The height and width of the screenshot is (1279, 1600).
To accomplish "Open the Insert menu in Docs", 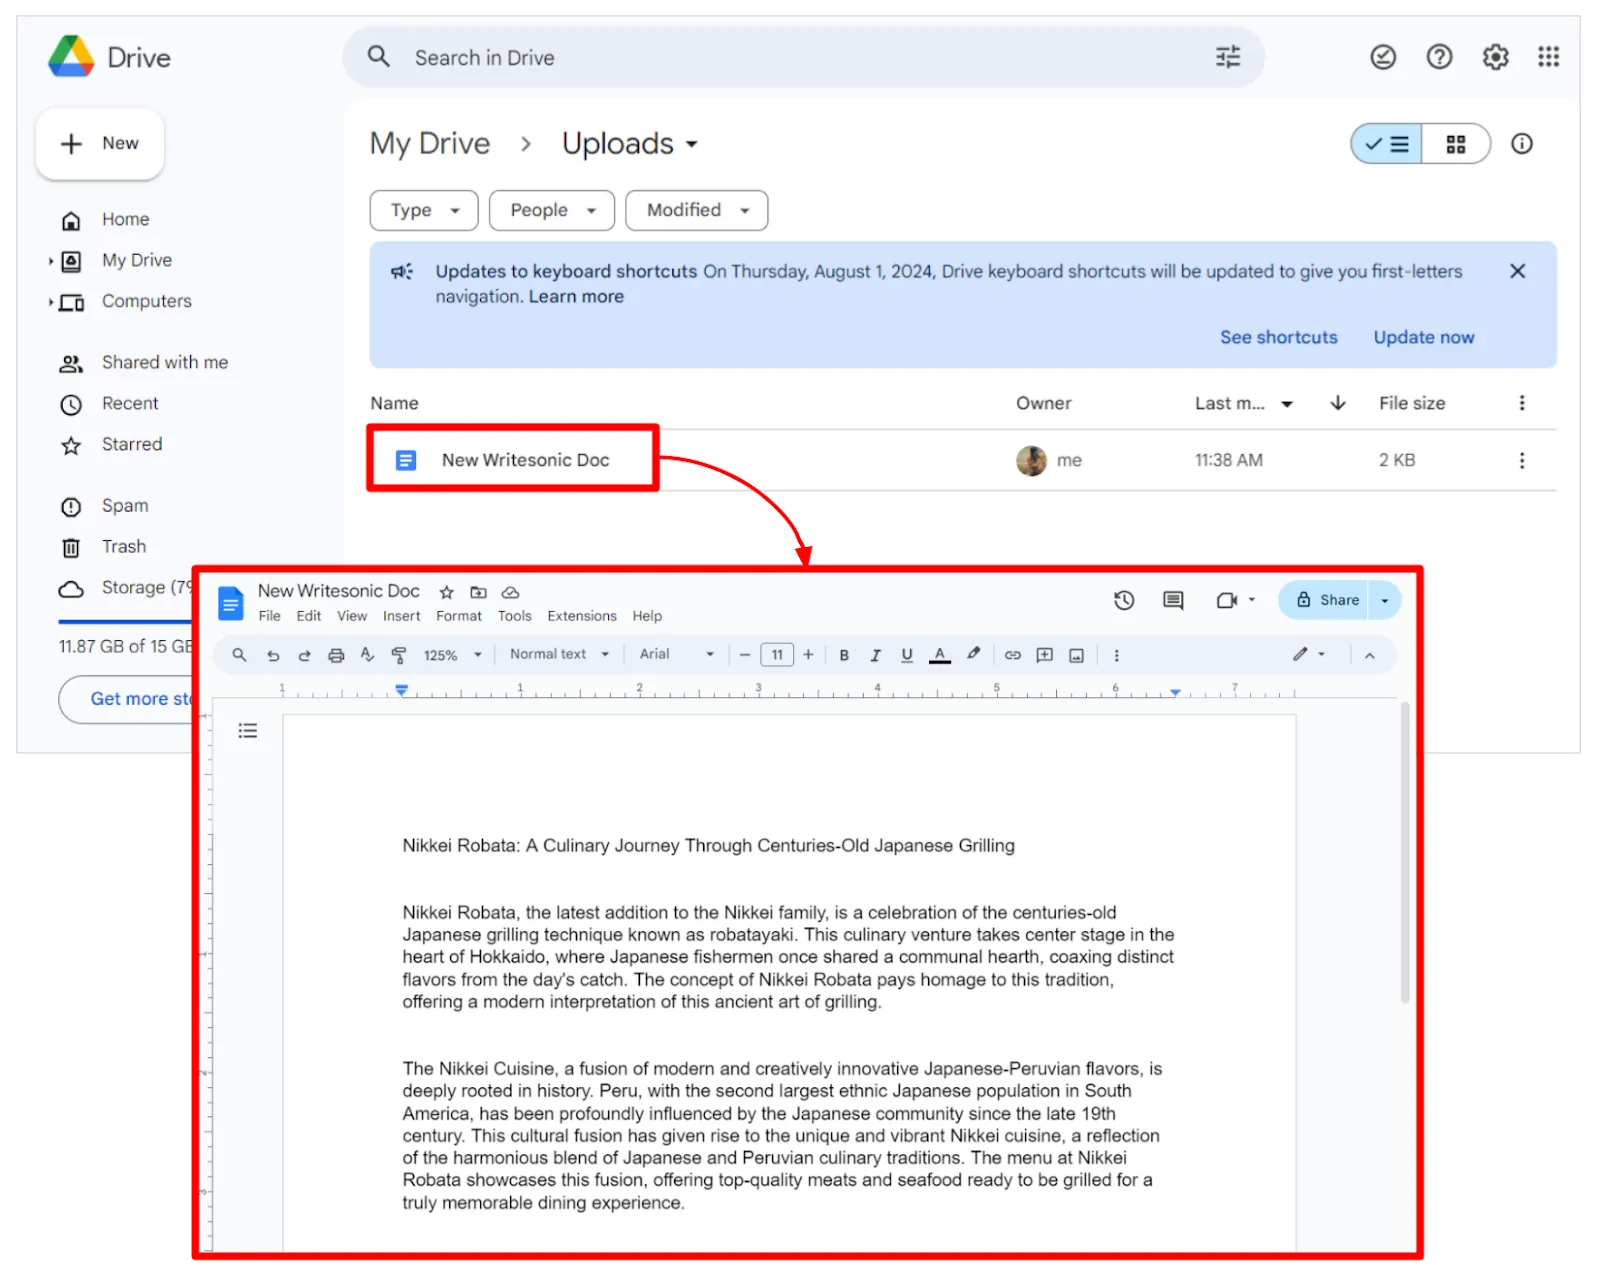I will (x=401, y=616).
